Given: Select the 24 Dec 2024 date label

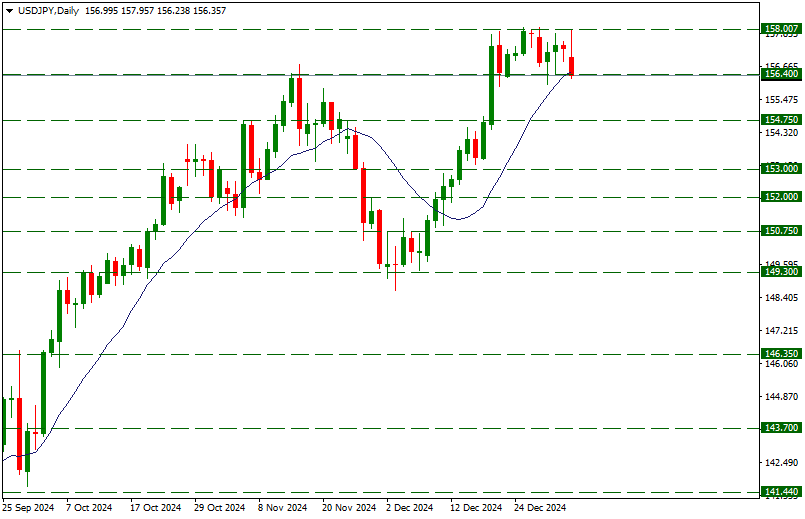Looking at the screenshot, I should tap(541, 508).
